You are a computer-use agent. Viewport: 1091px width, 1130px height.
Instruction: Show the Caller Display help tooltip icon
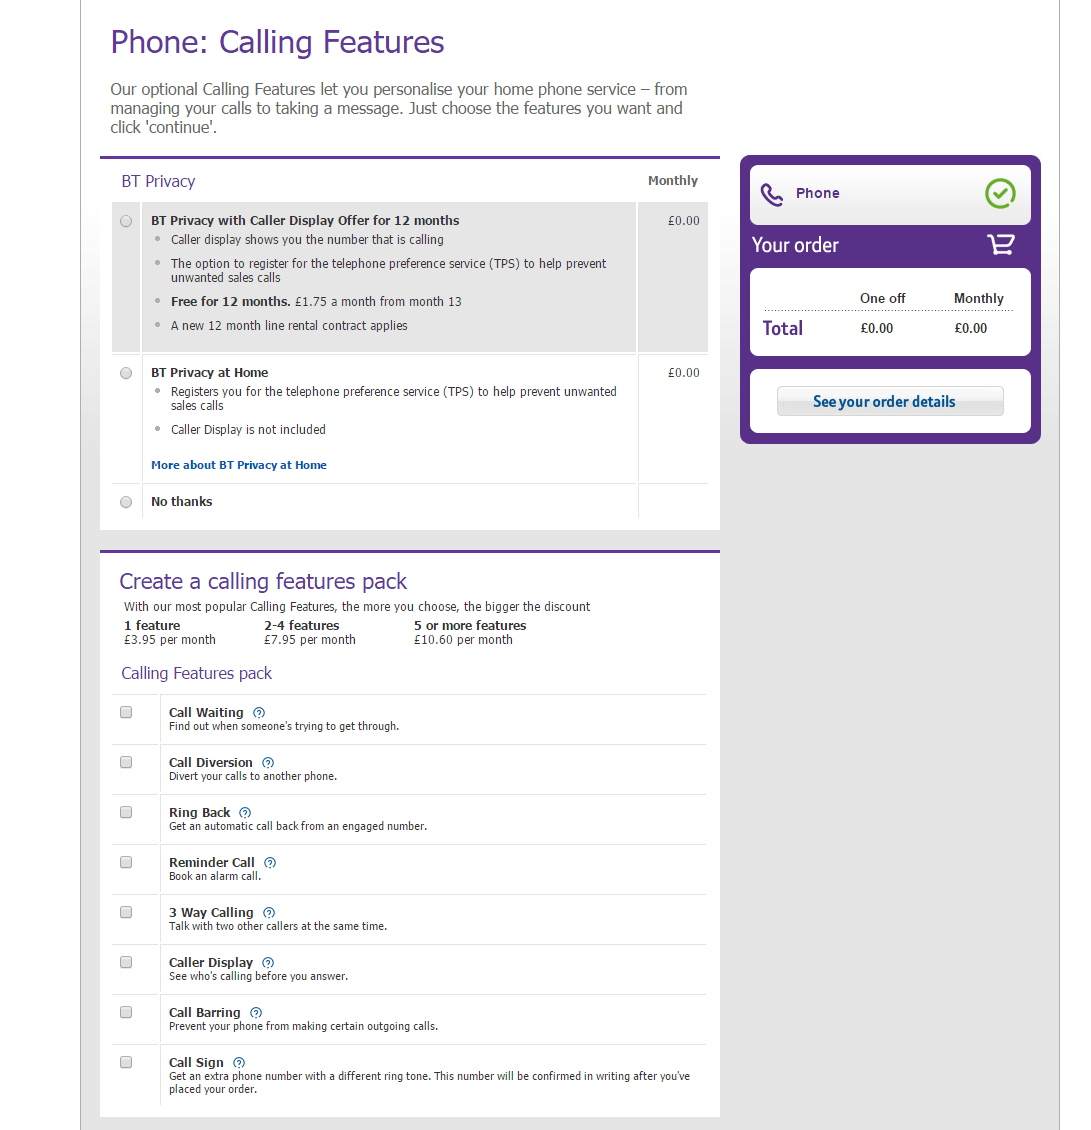point(268,963)
